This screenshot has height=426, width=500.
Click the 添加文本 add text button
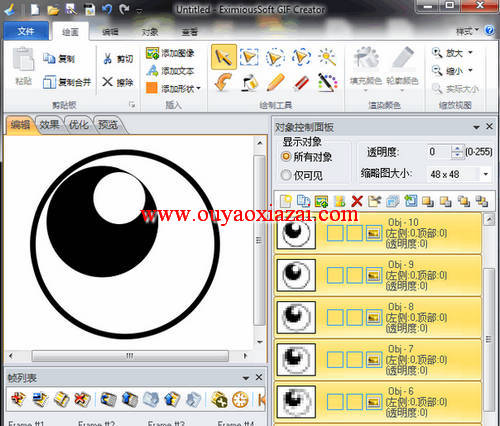[x=170, y=71]
